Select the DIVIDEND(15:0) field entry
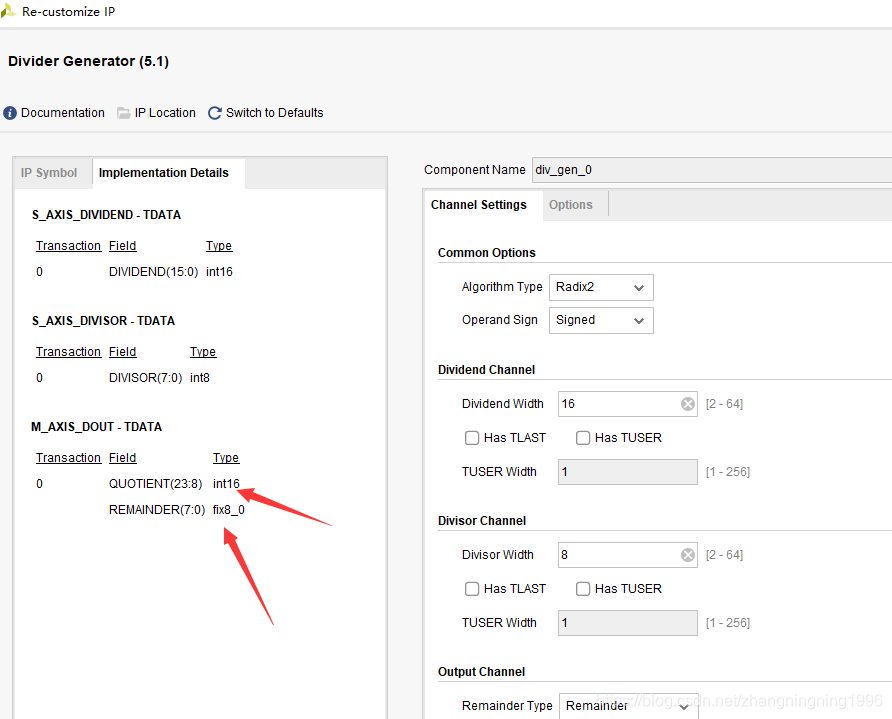 coord(154,272)
